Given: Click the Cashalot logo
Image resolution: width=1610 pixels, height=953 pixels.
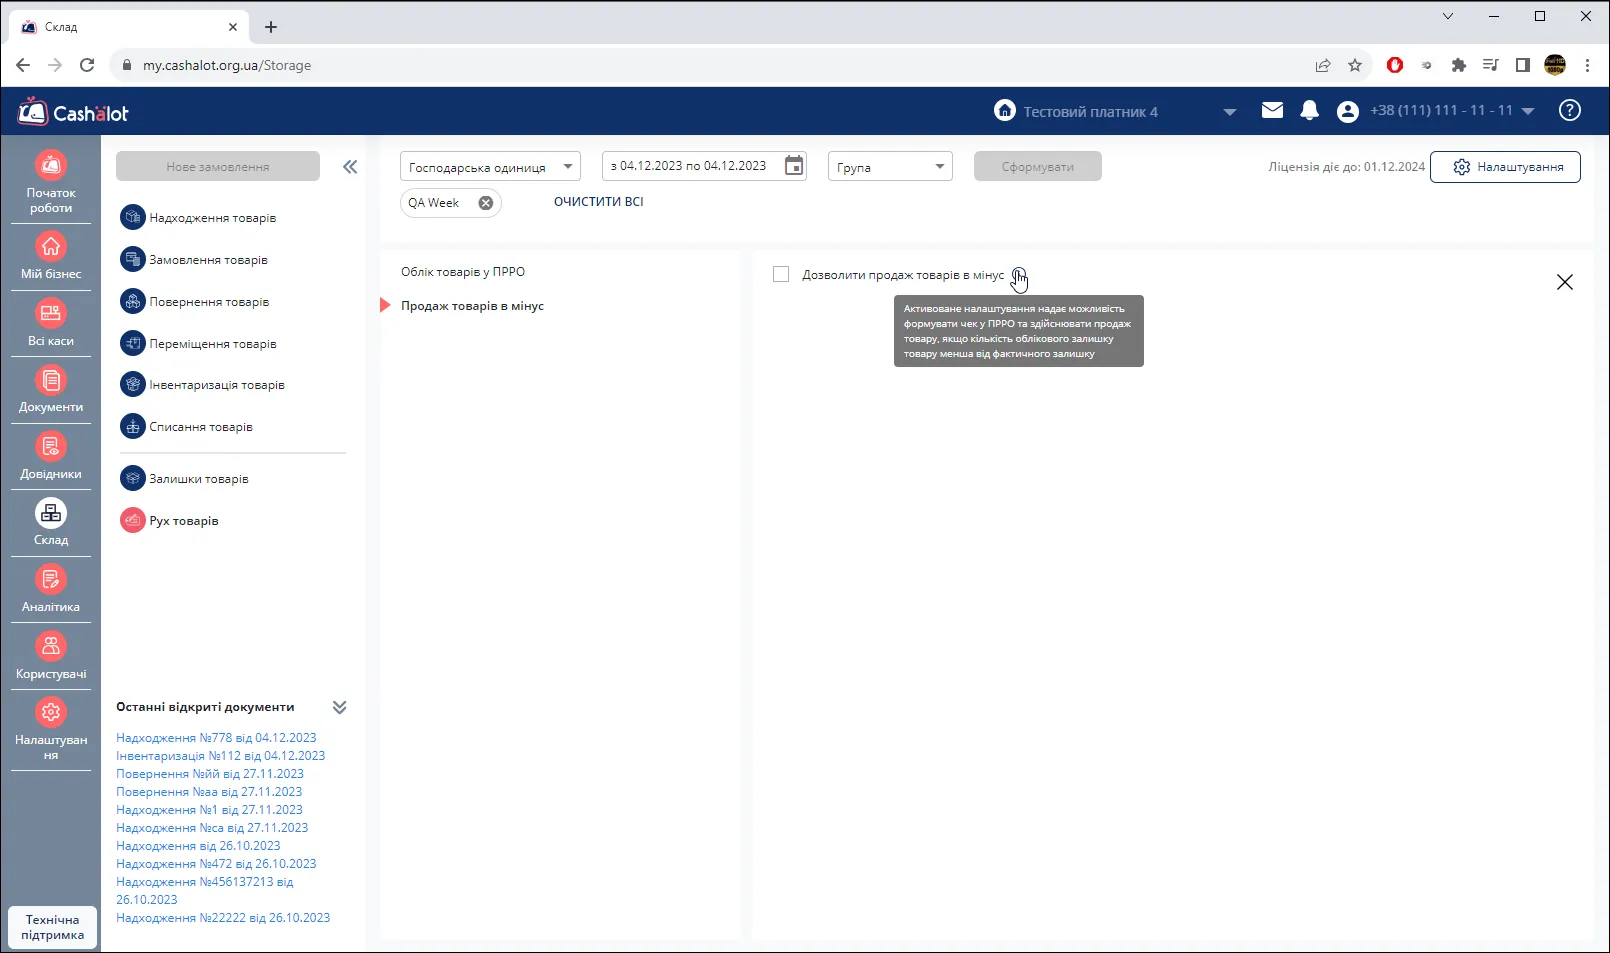Looking at the screenshot, I should pos(73,112).
